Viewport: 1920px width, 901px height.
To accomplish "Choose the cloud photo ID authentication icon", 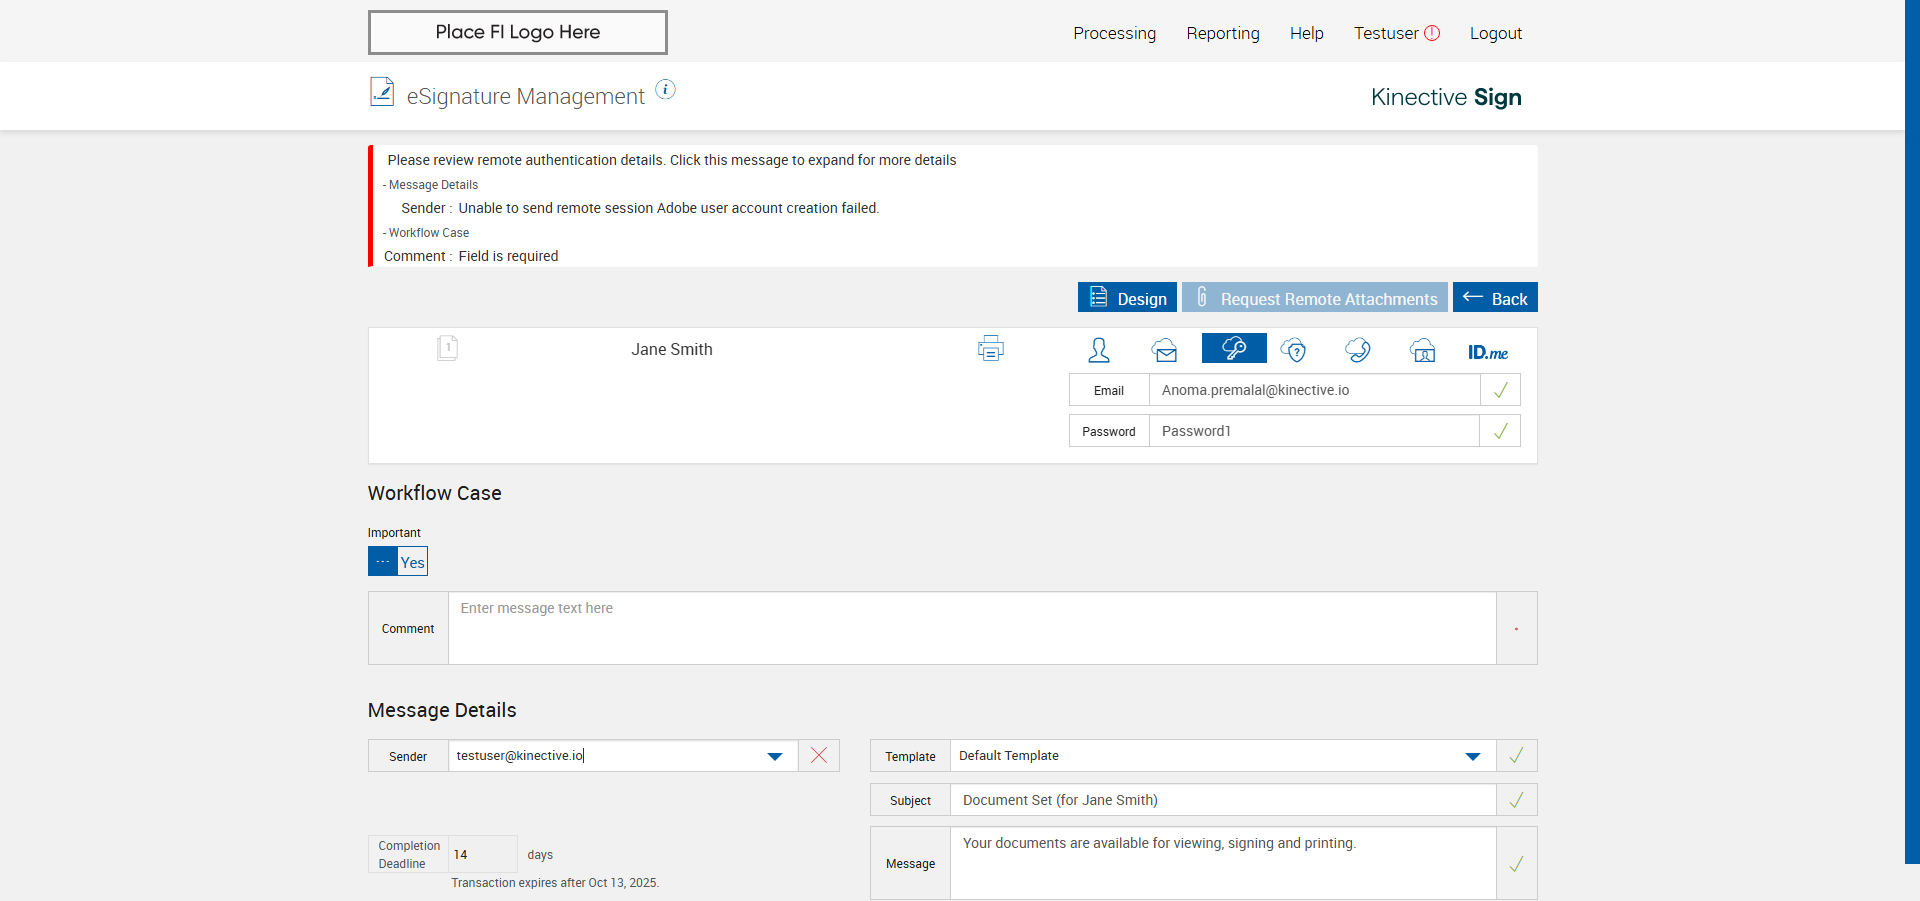I will click(1422, 350).
